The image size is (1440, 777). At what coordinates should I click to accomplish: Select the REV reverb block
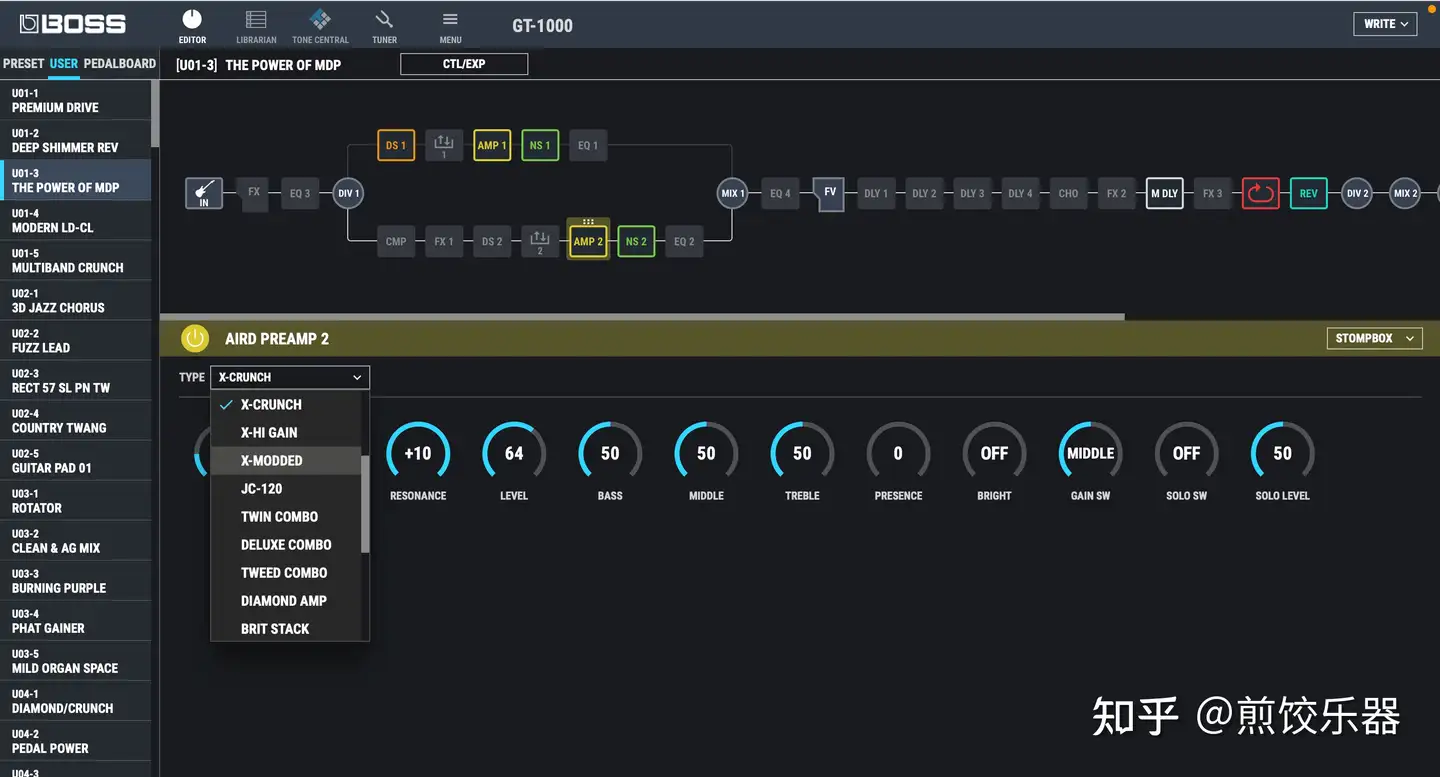(x=1308, y=193)
